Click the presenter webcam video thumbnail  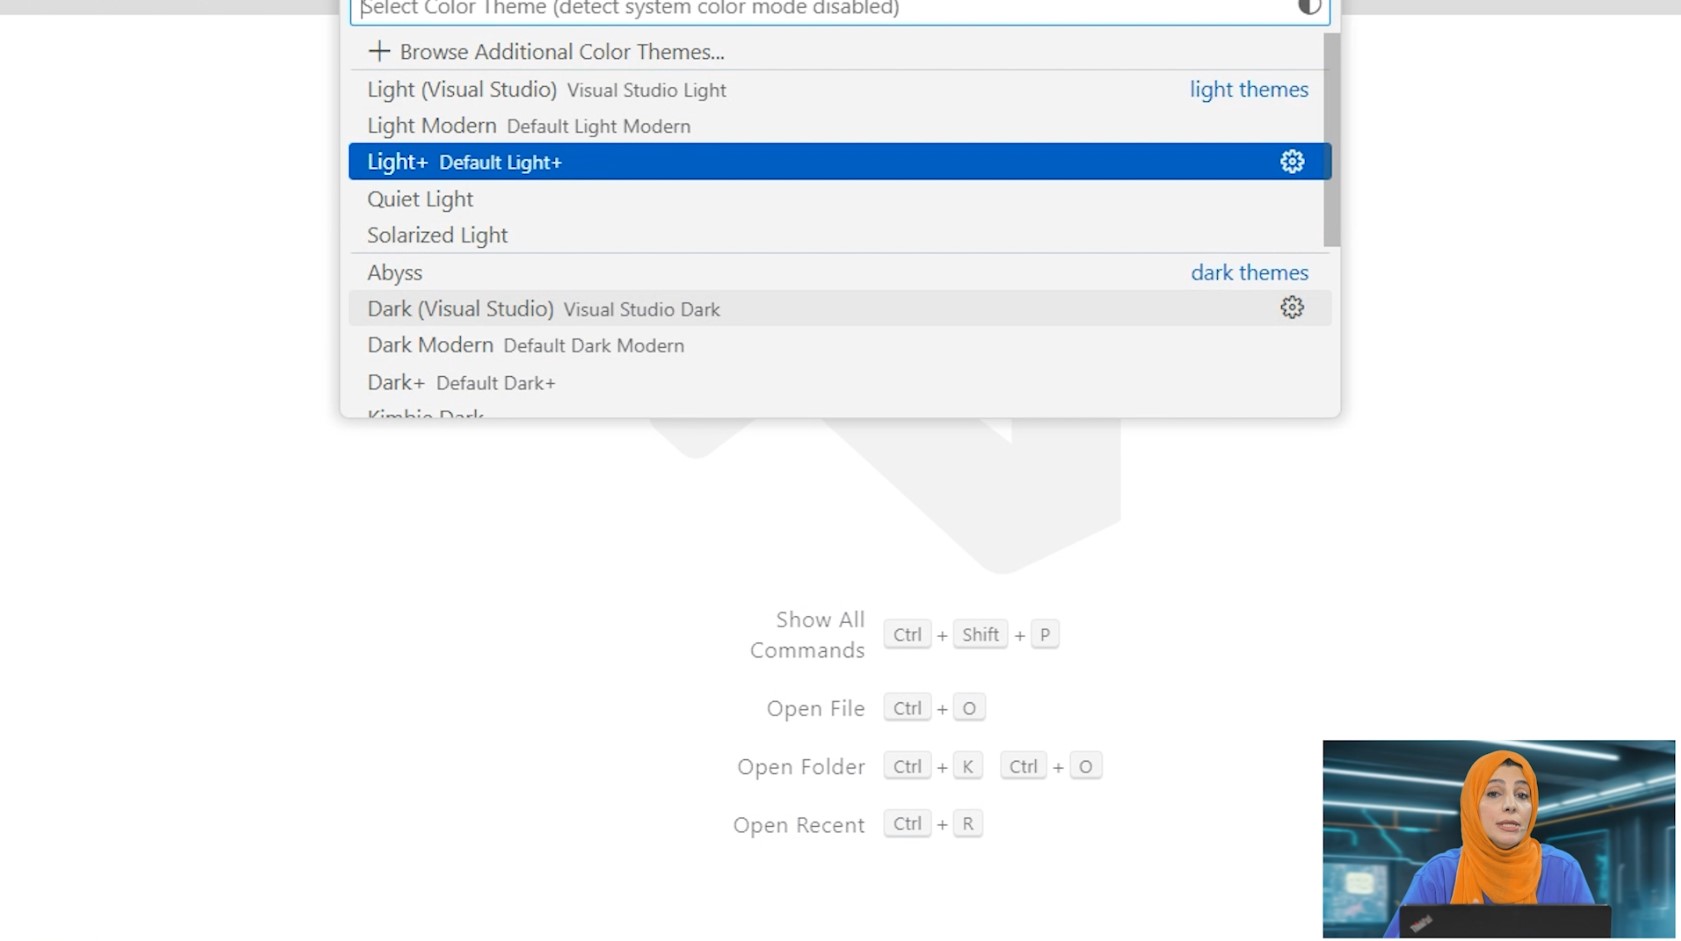click(x=1498, y=839)
